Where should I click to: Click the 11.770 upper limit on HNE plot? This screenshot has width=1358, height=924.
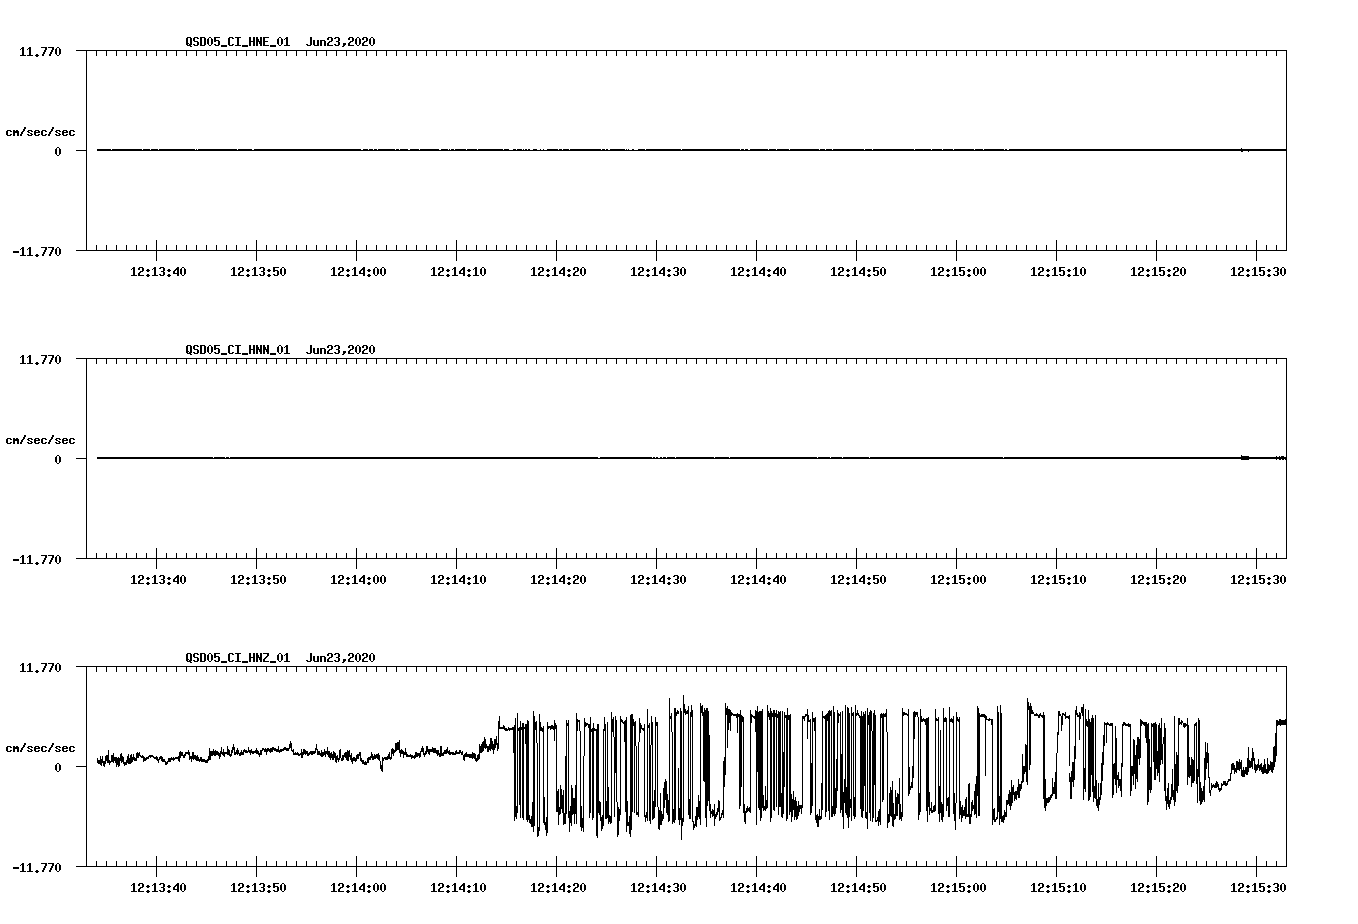click(40, 51)
